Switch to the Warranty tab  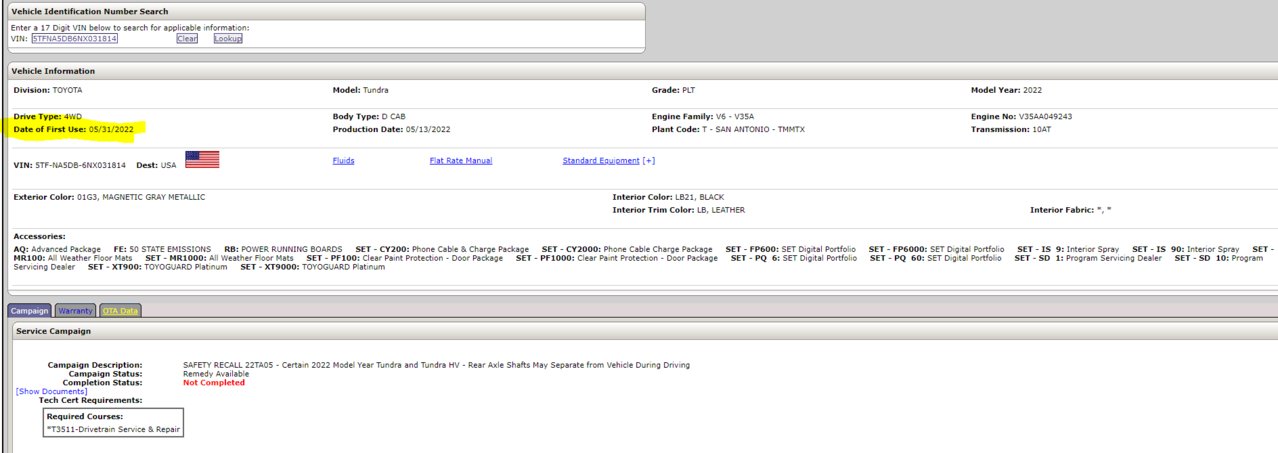click(75, 310)
